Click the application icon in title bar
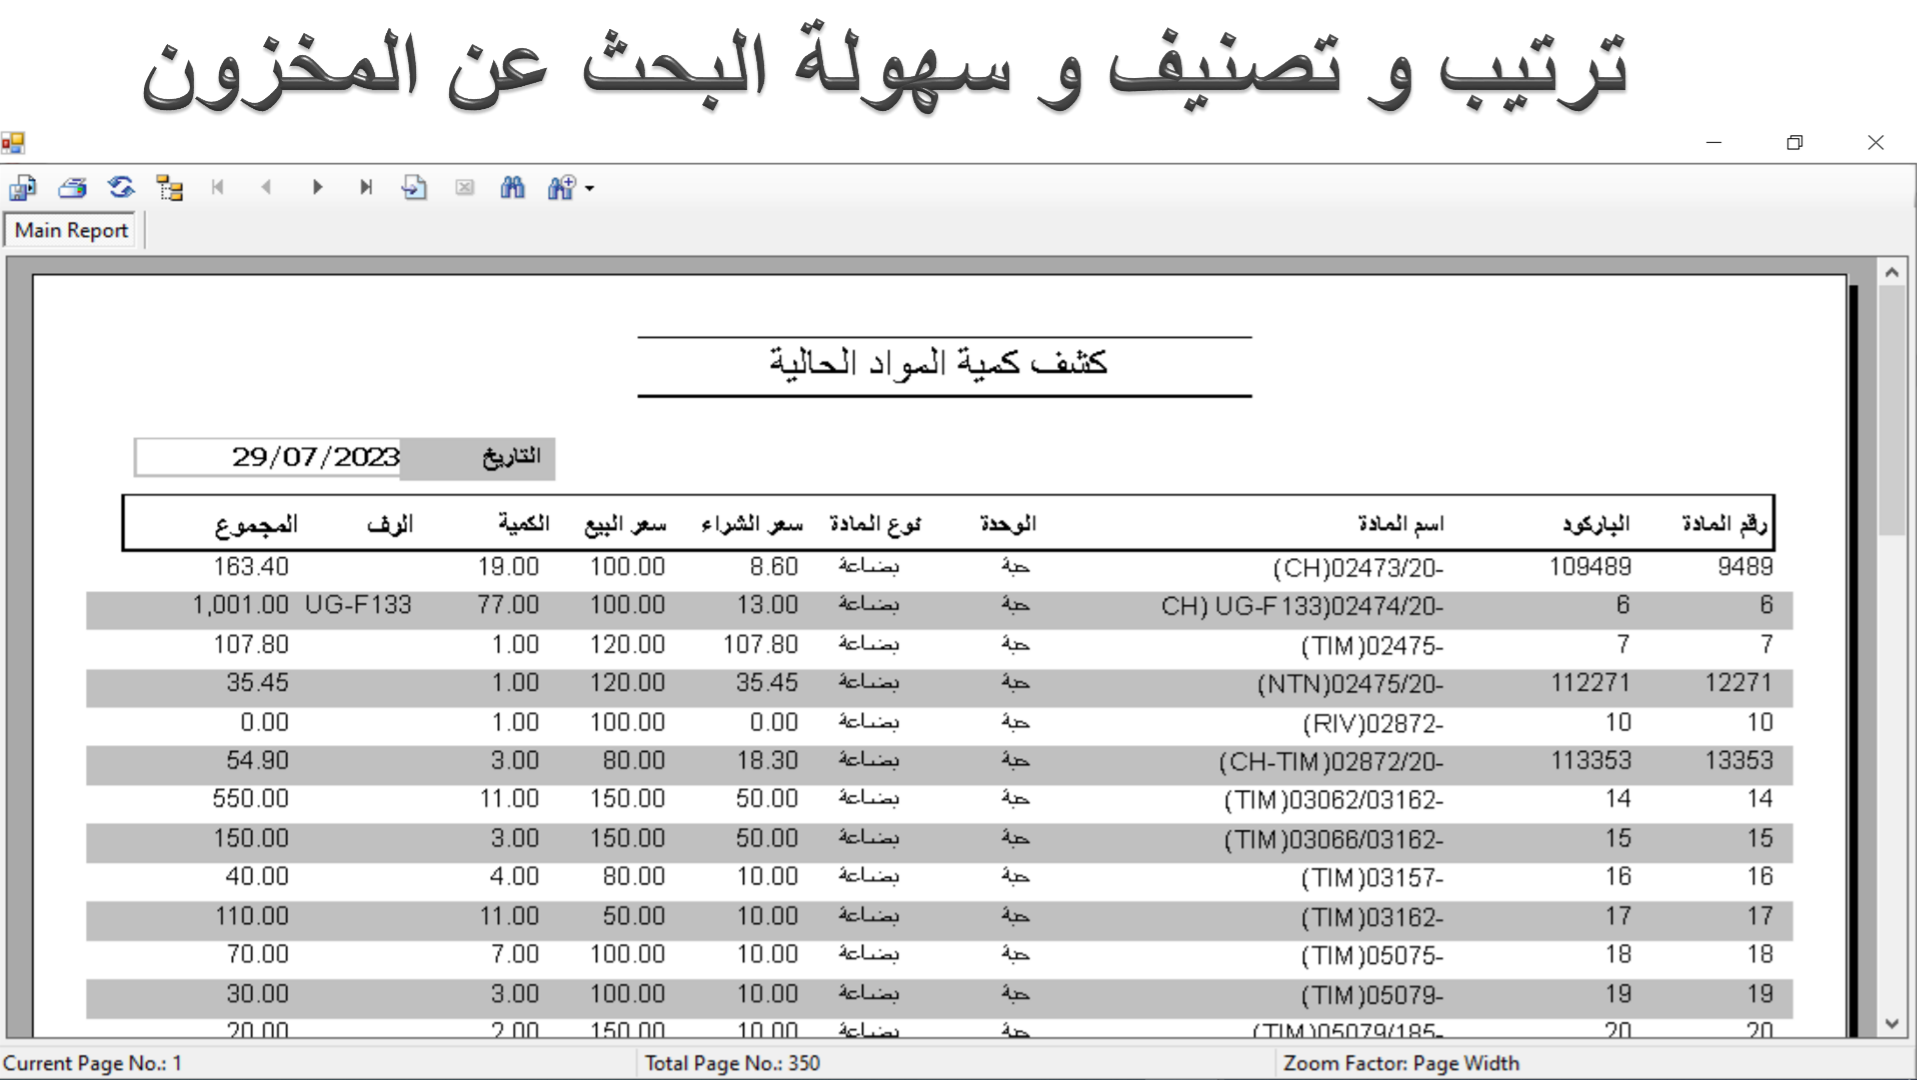The image size is (1920, 1080). [13, 142]
